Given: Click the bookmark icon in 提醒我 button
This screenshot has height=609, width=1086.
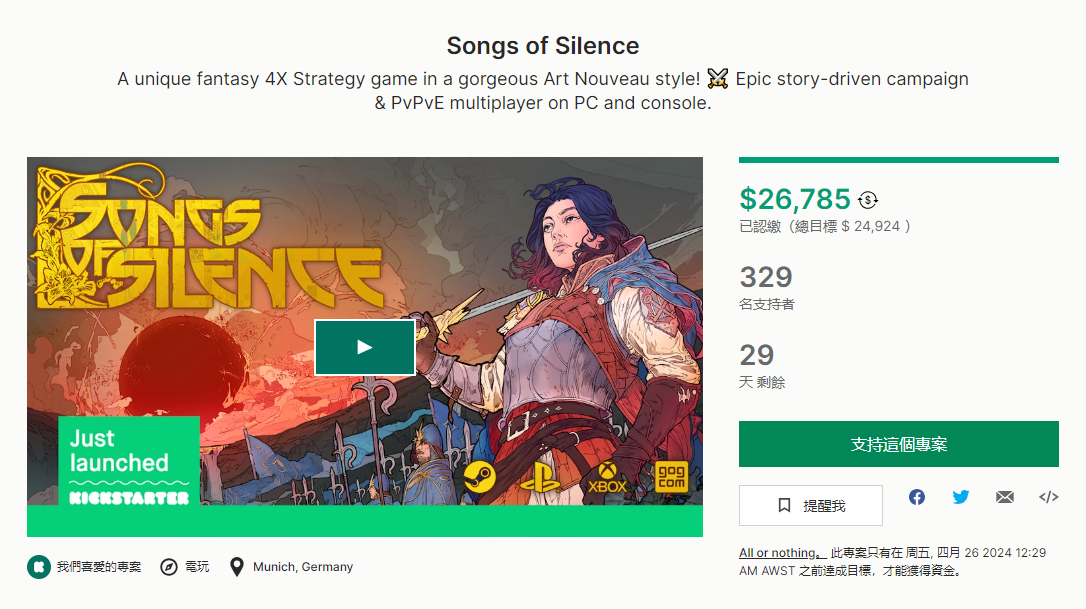Looking at the screenshot, I should click(x=784, y=506).
